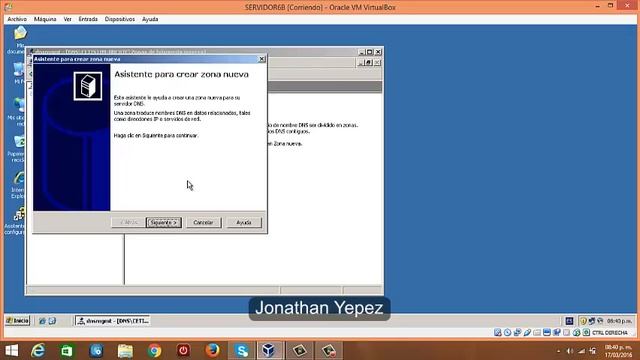Open the Windows Store taskbar icon
Screen dimensions: 640x360
(67, 351)
